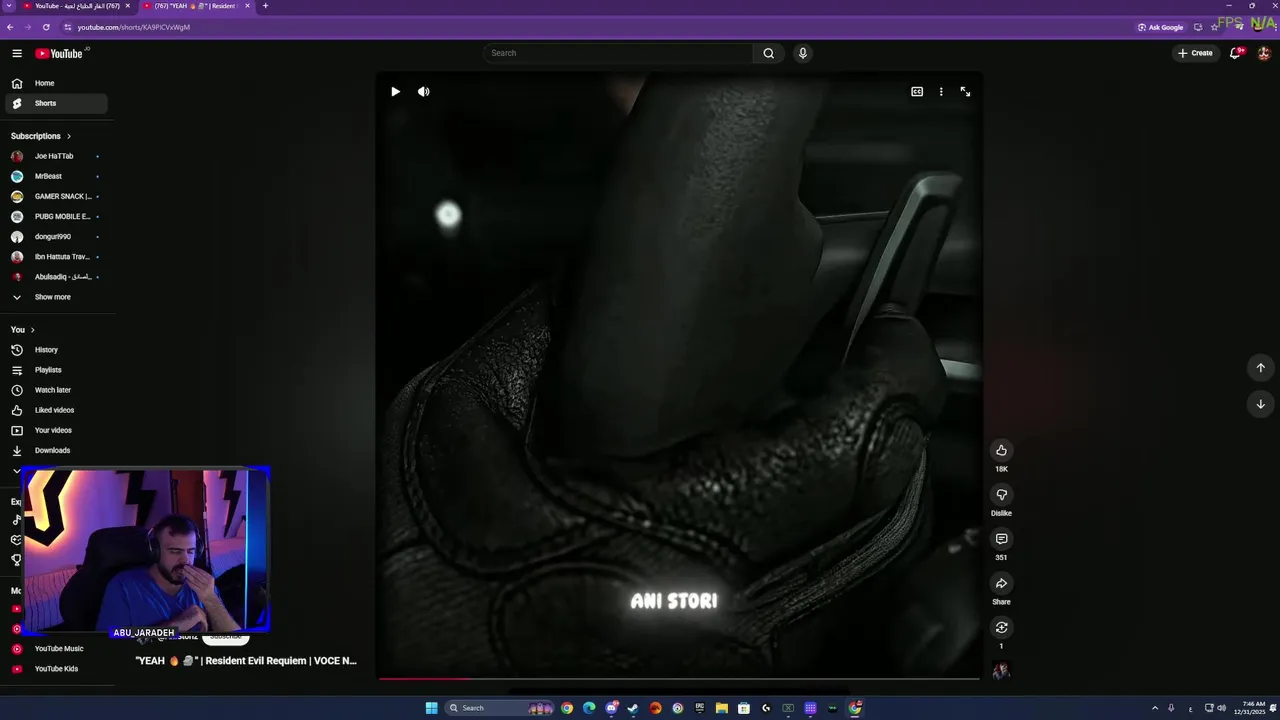Like this Short with 18K likes
1280x720 pixels.
click(1001, 450)
